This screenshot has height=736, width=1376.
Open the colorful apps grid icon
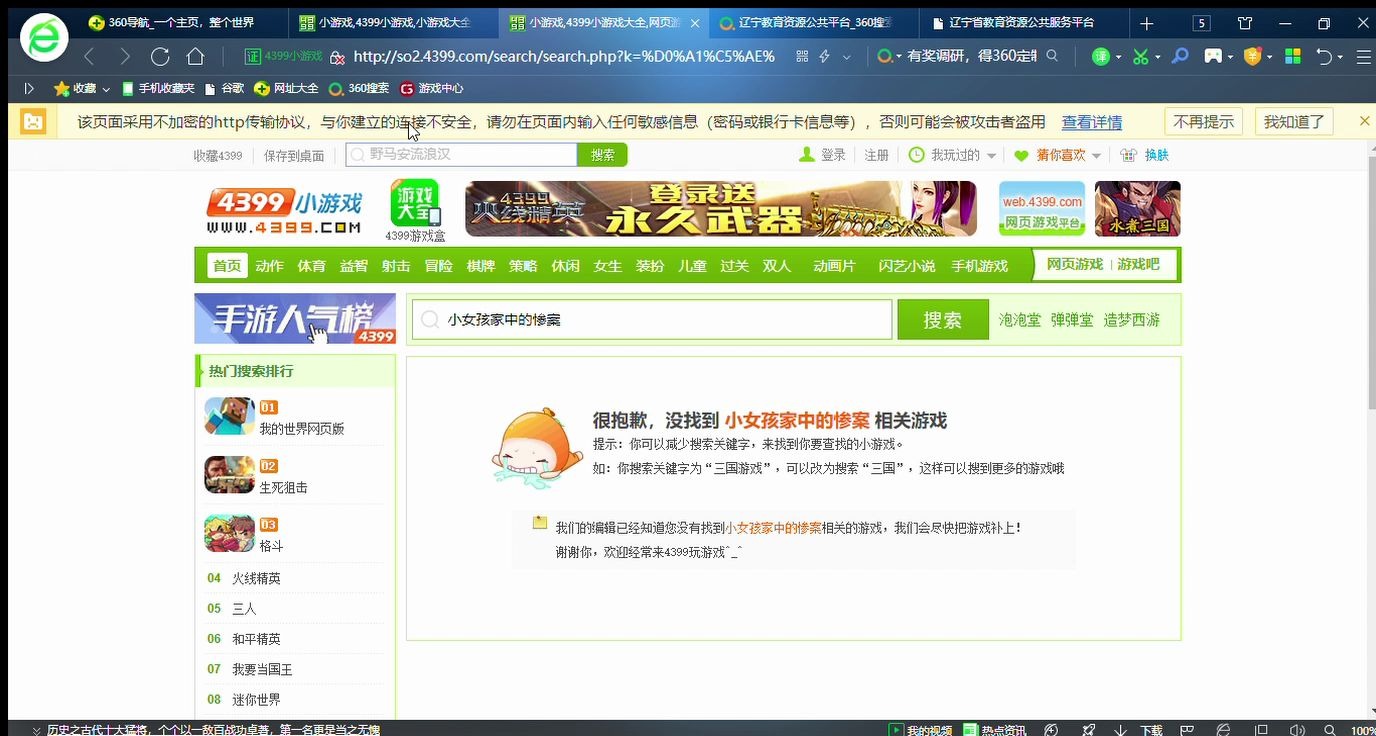click(x=1293, y=57)
